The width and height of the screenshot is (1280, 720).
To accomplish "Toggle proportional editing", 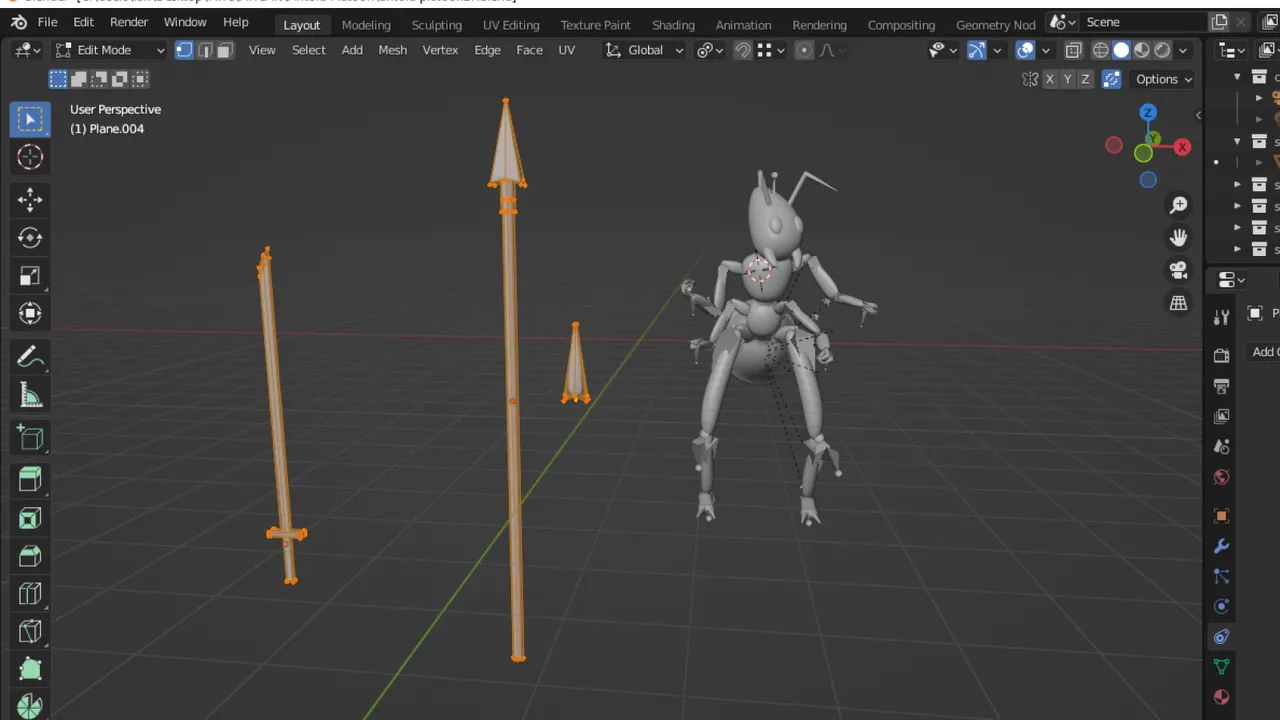I will 804,50.
